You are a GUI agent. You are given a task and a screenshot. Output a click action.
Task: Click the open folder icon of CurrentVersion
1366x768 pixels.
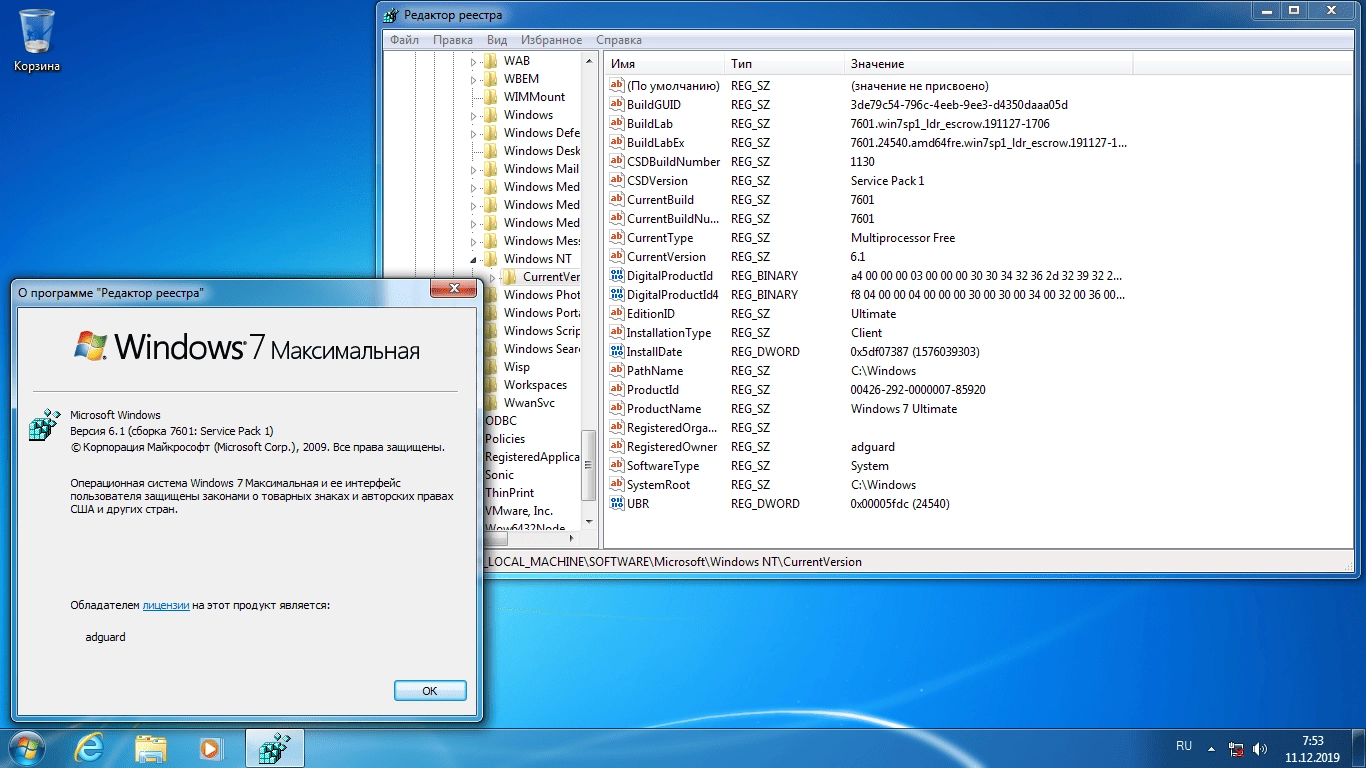[510, 277]
